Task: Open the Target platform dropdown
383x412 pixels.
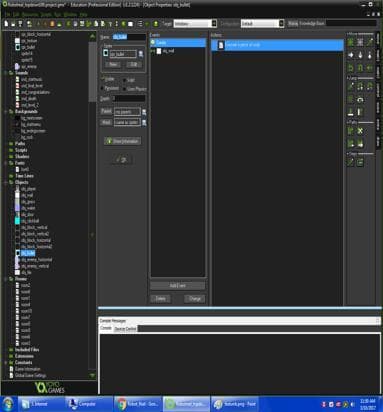Action: click(195, 24)
